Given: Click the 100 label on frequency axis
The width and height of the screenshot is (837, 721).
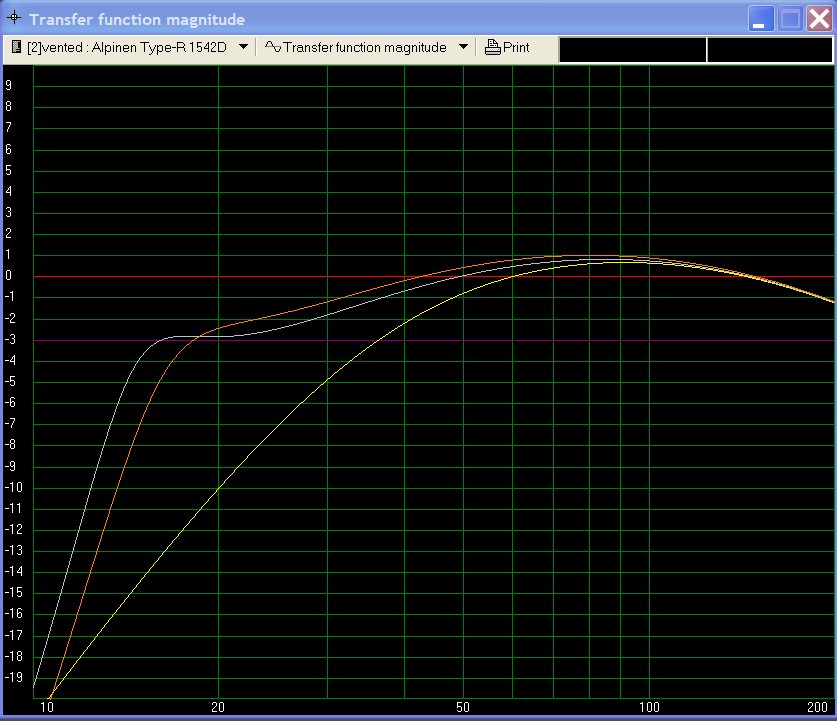Looking at the screenshot, I should click(650, 708).
